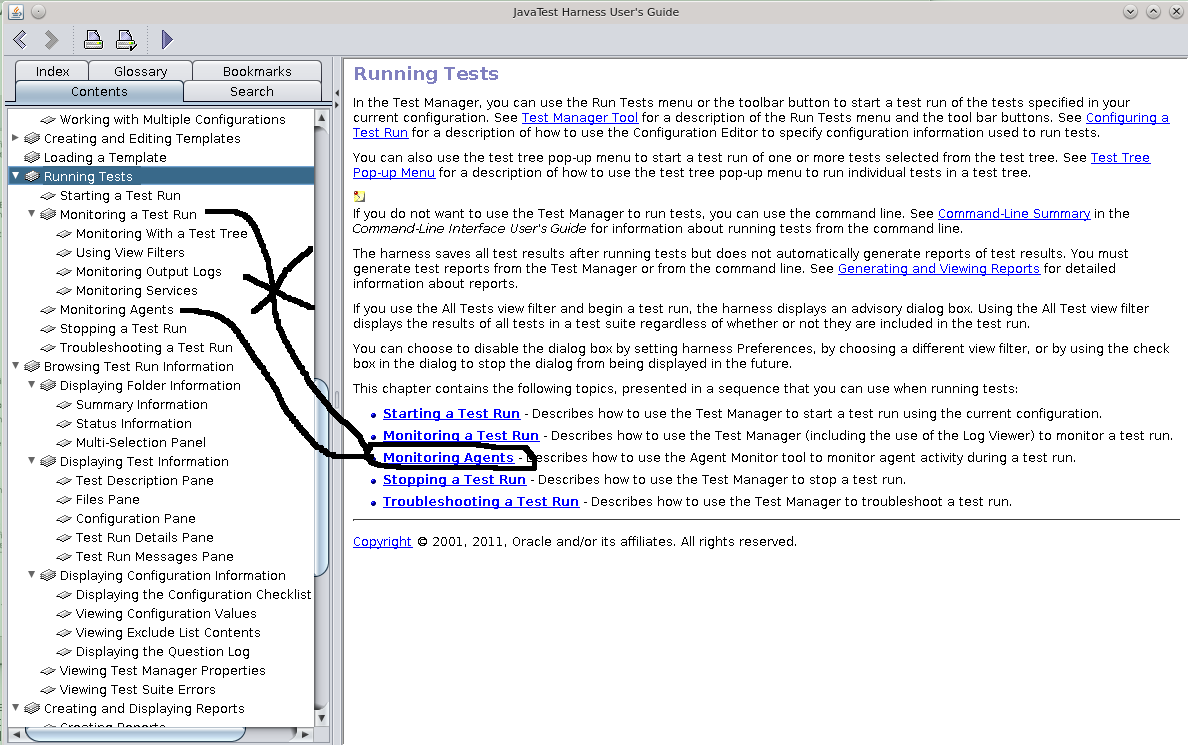Open Page Setup via printer-with-checkmark icon
This screenshot has width=1188, height=745.
click(x=126, y=40)
